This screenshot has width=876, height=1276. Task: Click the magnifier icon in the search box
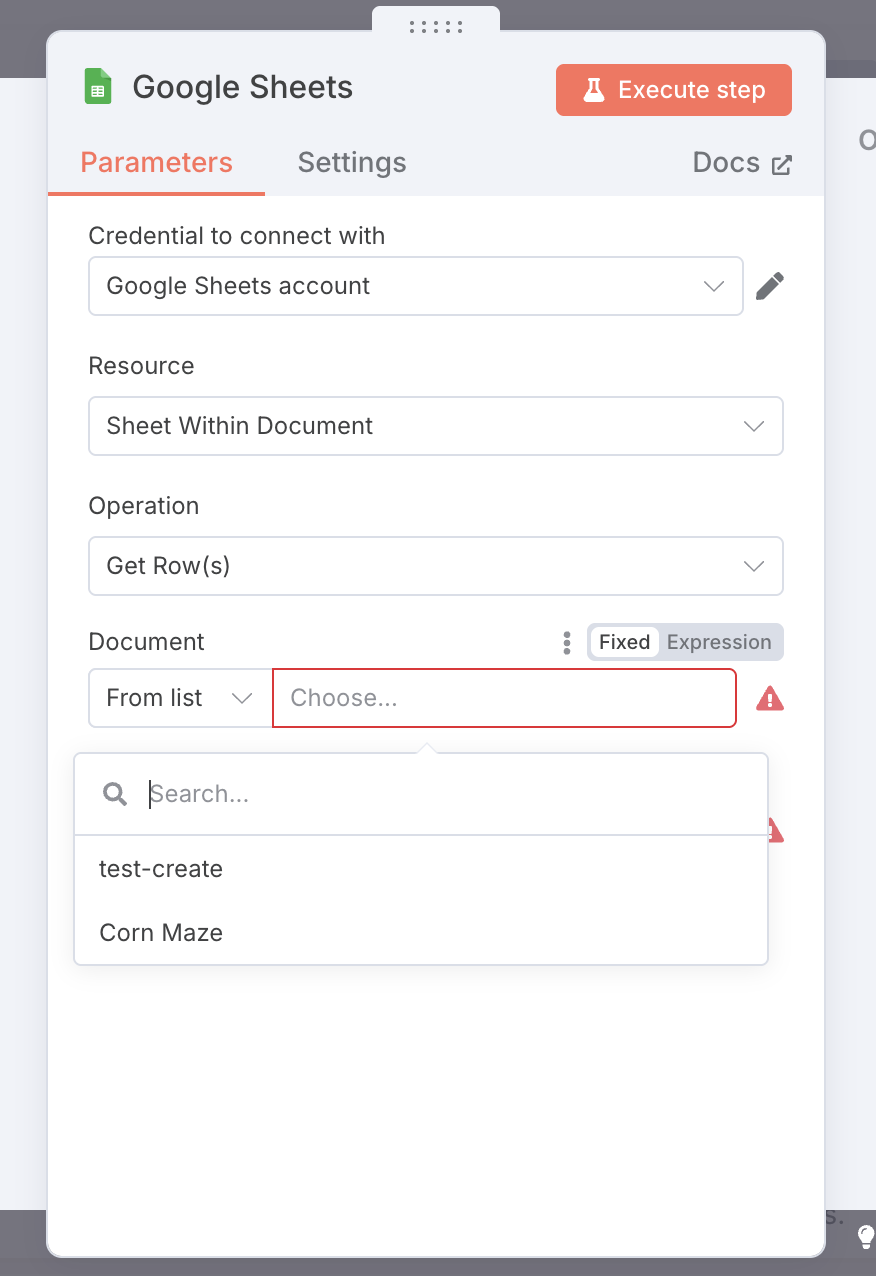115,794
